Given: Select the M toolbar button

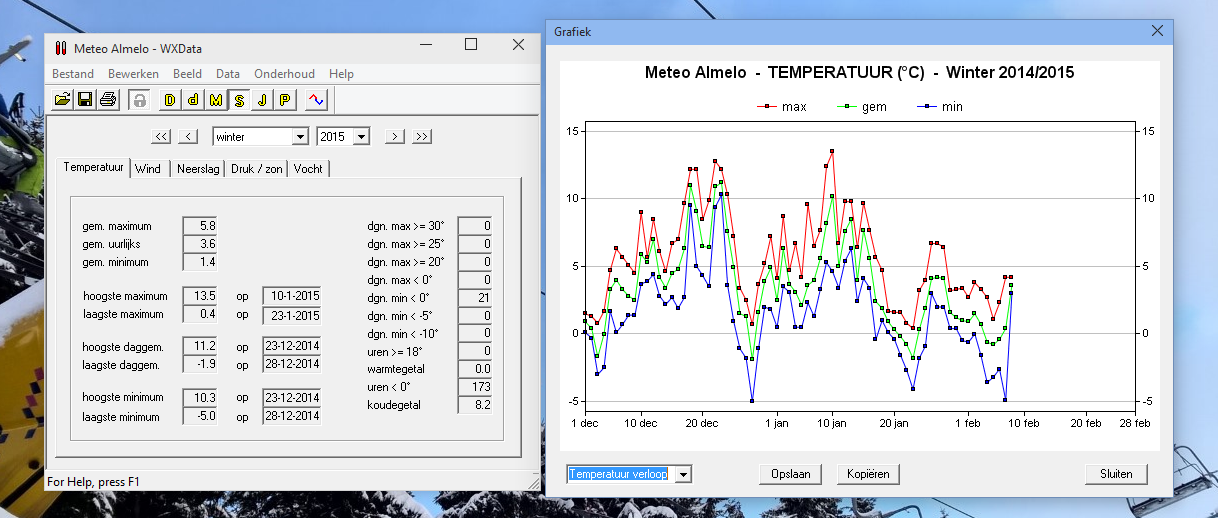Looking at the screenshot, I should click(216, 99).
